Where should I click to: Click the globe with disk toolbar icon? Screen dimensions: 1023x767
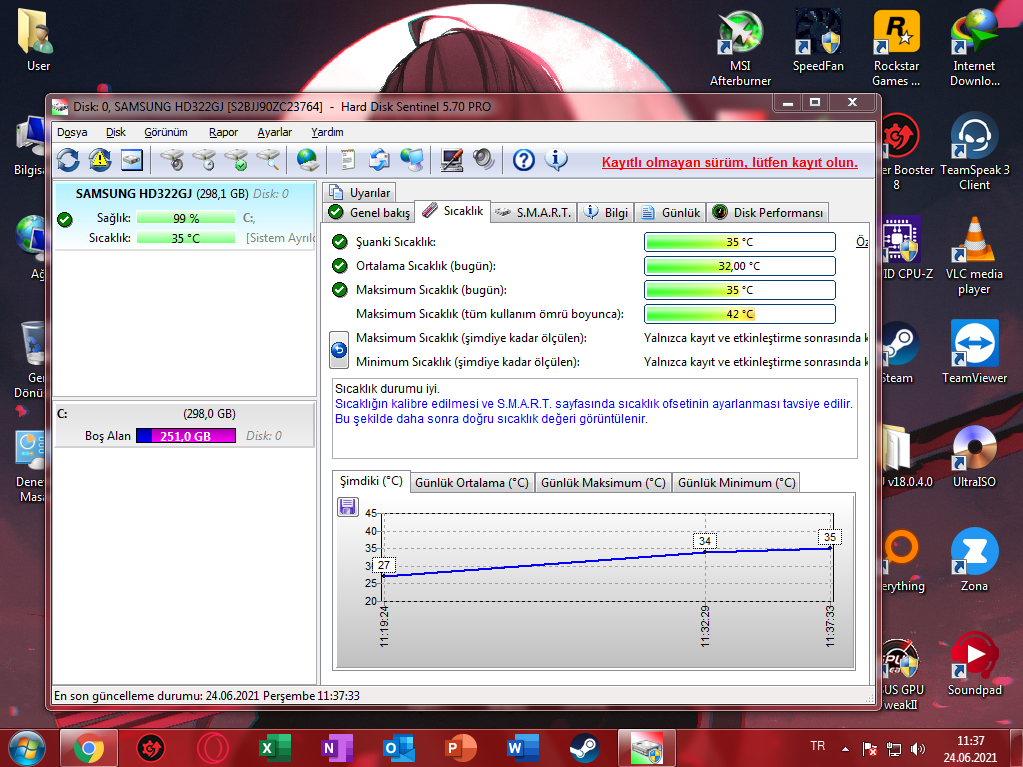(307, 160)
